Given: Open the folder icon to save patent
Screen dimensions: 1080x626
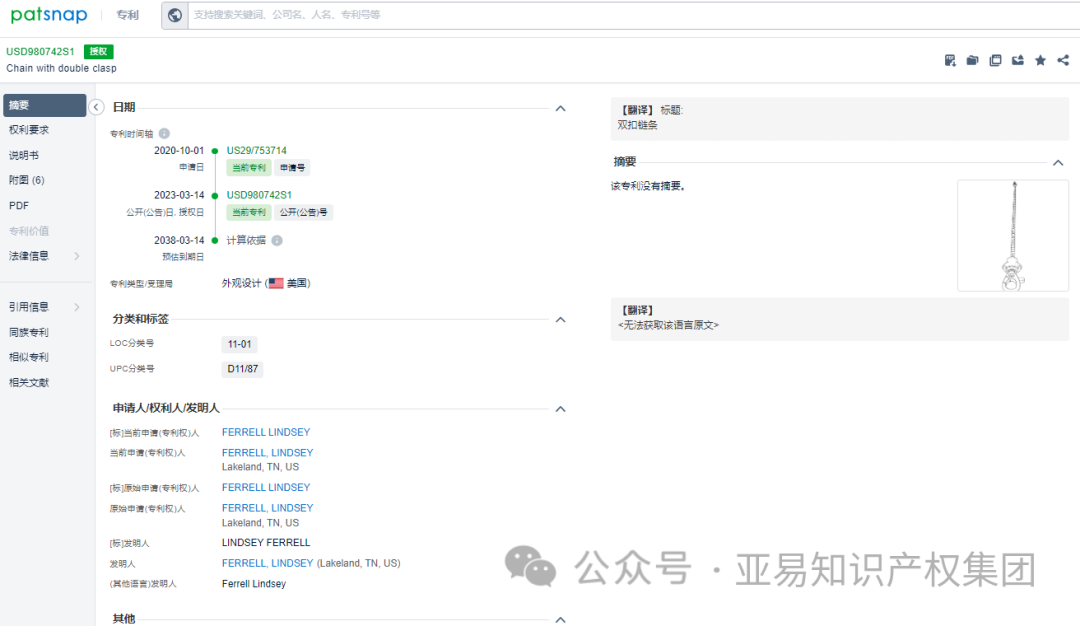Looking at the screenshot, I should pyautogui.click(x=972, y=60).
